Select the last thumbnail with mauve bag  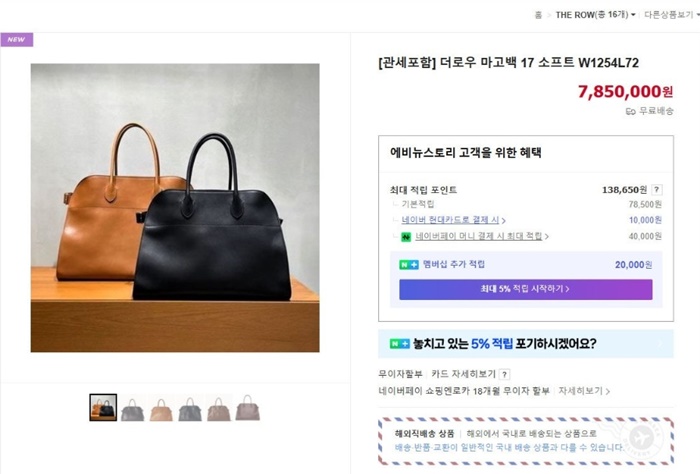pos(248,407)
